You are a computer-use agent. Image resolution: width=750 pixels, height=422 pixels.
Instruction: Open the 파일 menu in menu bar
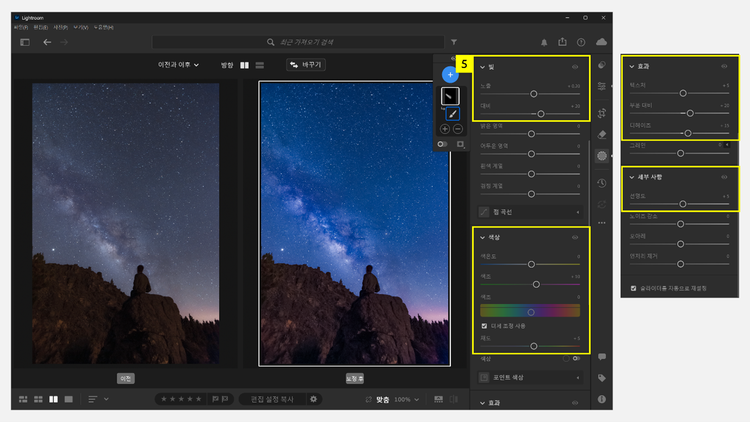(20, 27)
